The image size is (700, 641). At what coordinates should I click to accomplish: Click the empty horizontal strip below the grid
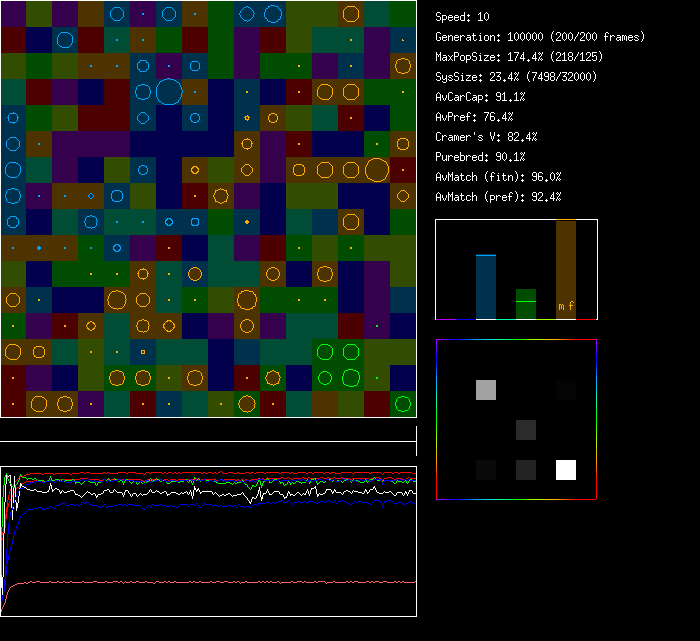coord(208,431)
